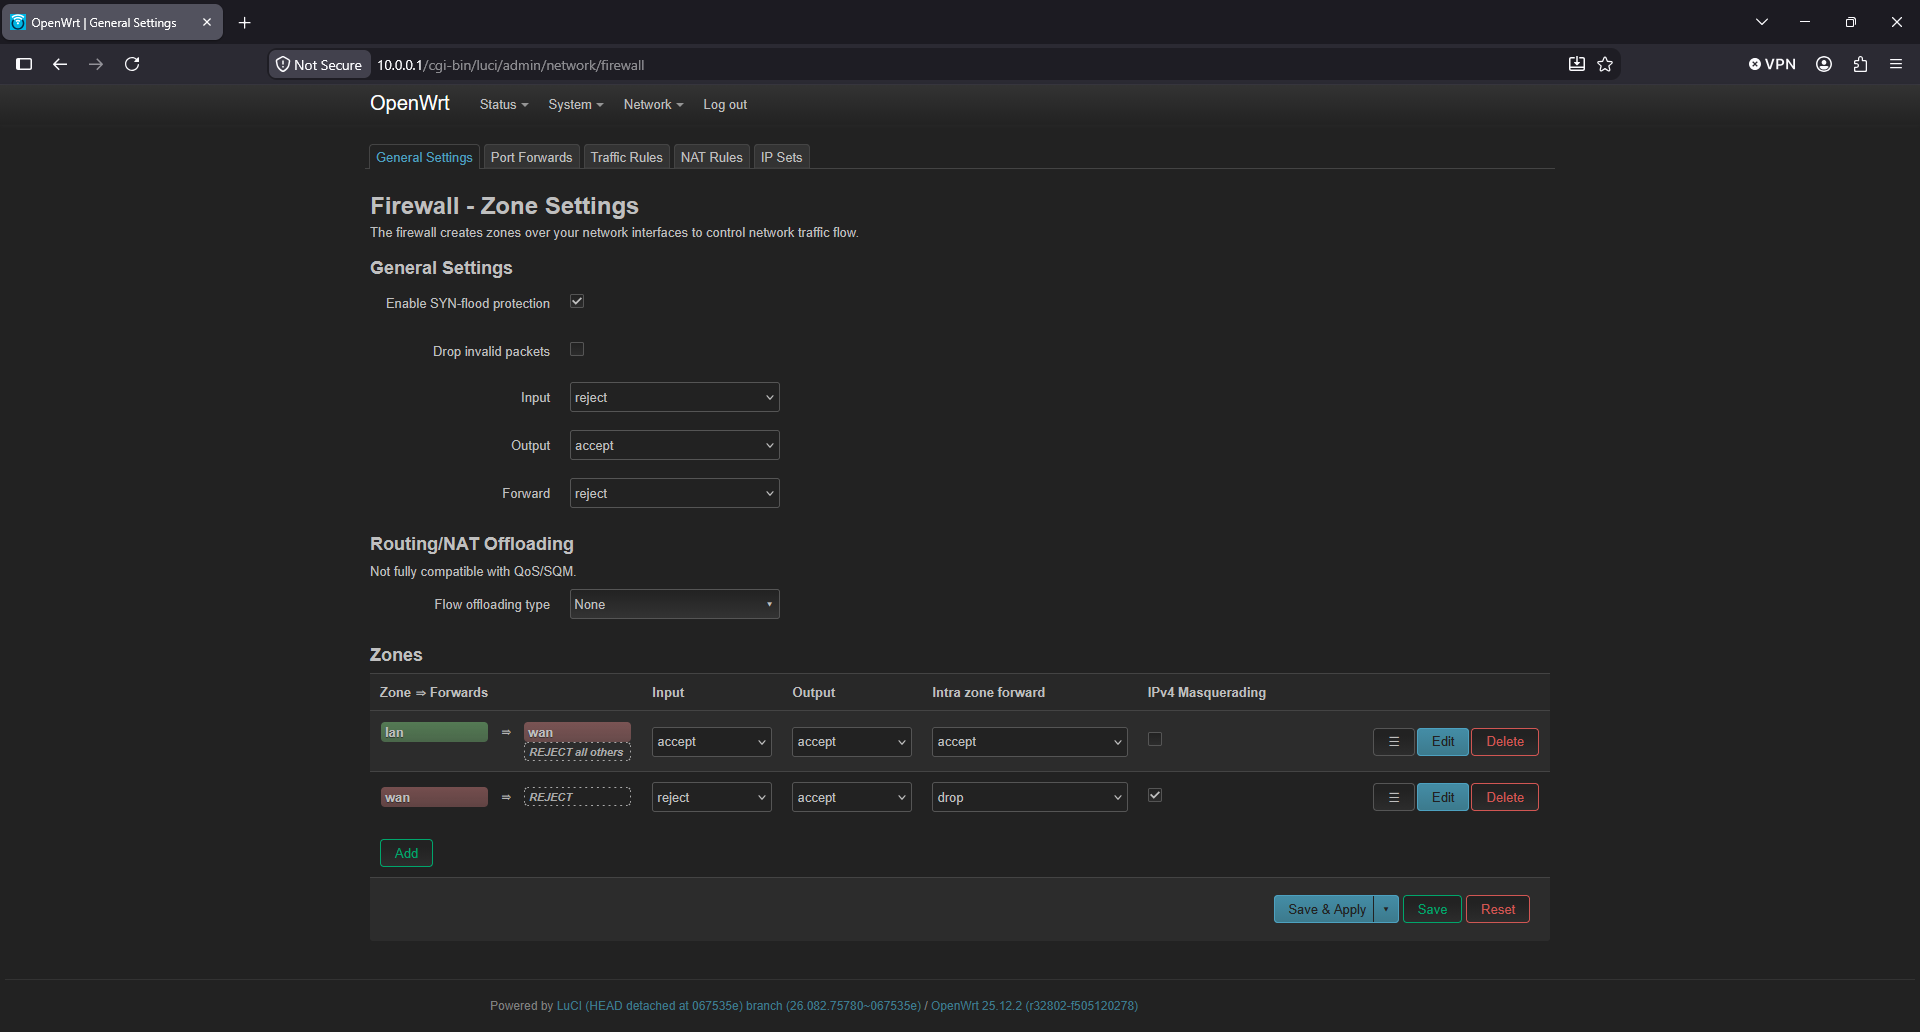The height and width of the screenshot is (1032, 1920).
Task: Enable IPv4 Masquerading for lan zone
Action: (1155, 739)
